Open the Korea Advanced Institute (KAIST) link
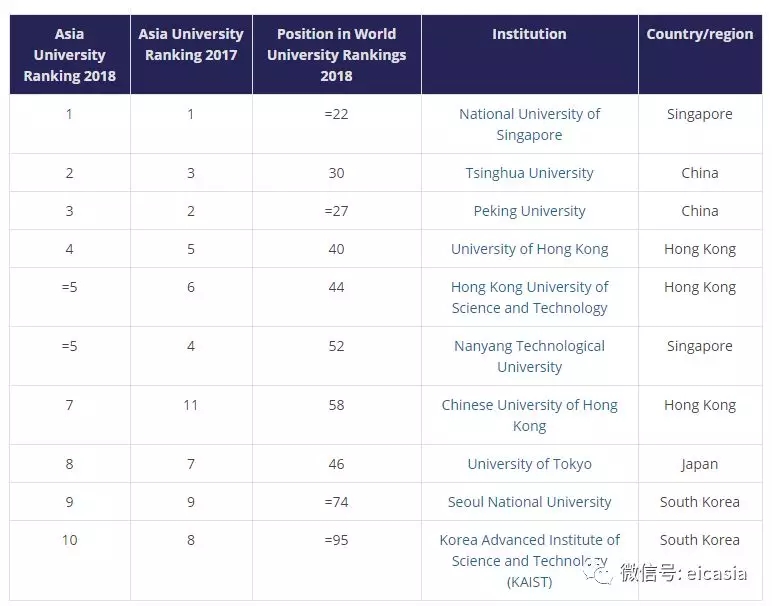This screenshot has width=772, height=606. [x=529, y=561]
